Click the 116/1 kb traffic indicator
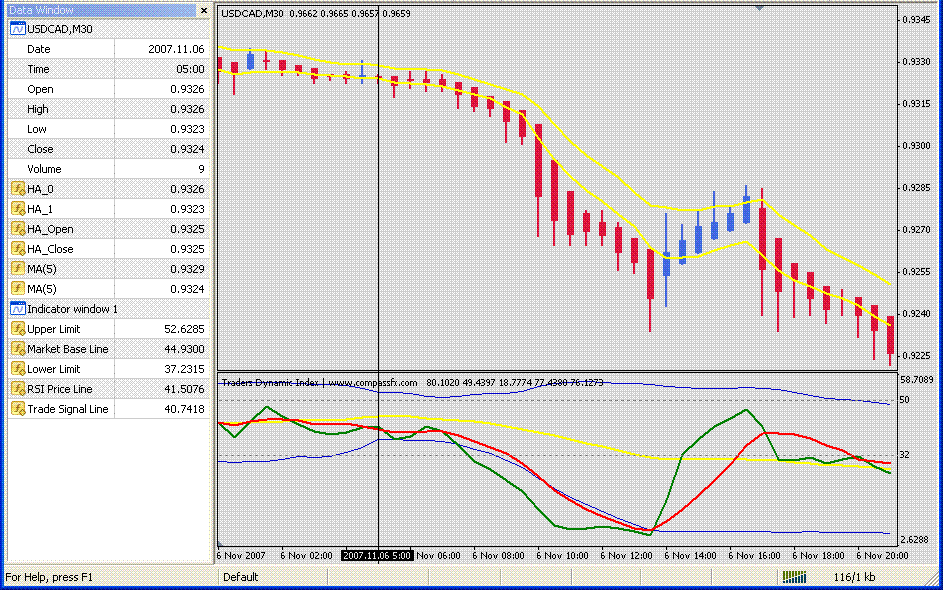Image resolution: width=943 pixels, height=590 pixels. tap(854, 577)
